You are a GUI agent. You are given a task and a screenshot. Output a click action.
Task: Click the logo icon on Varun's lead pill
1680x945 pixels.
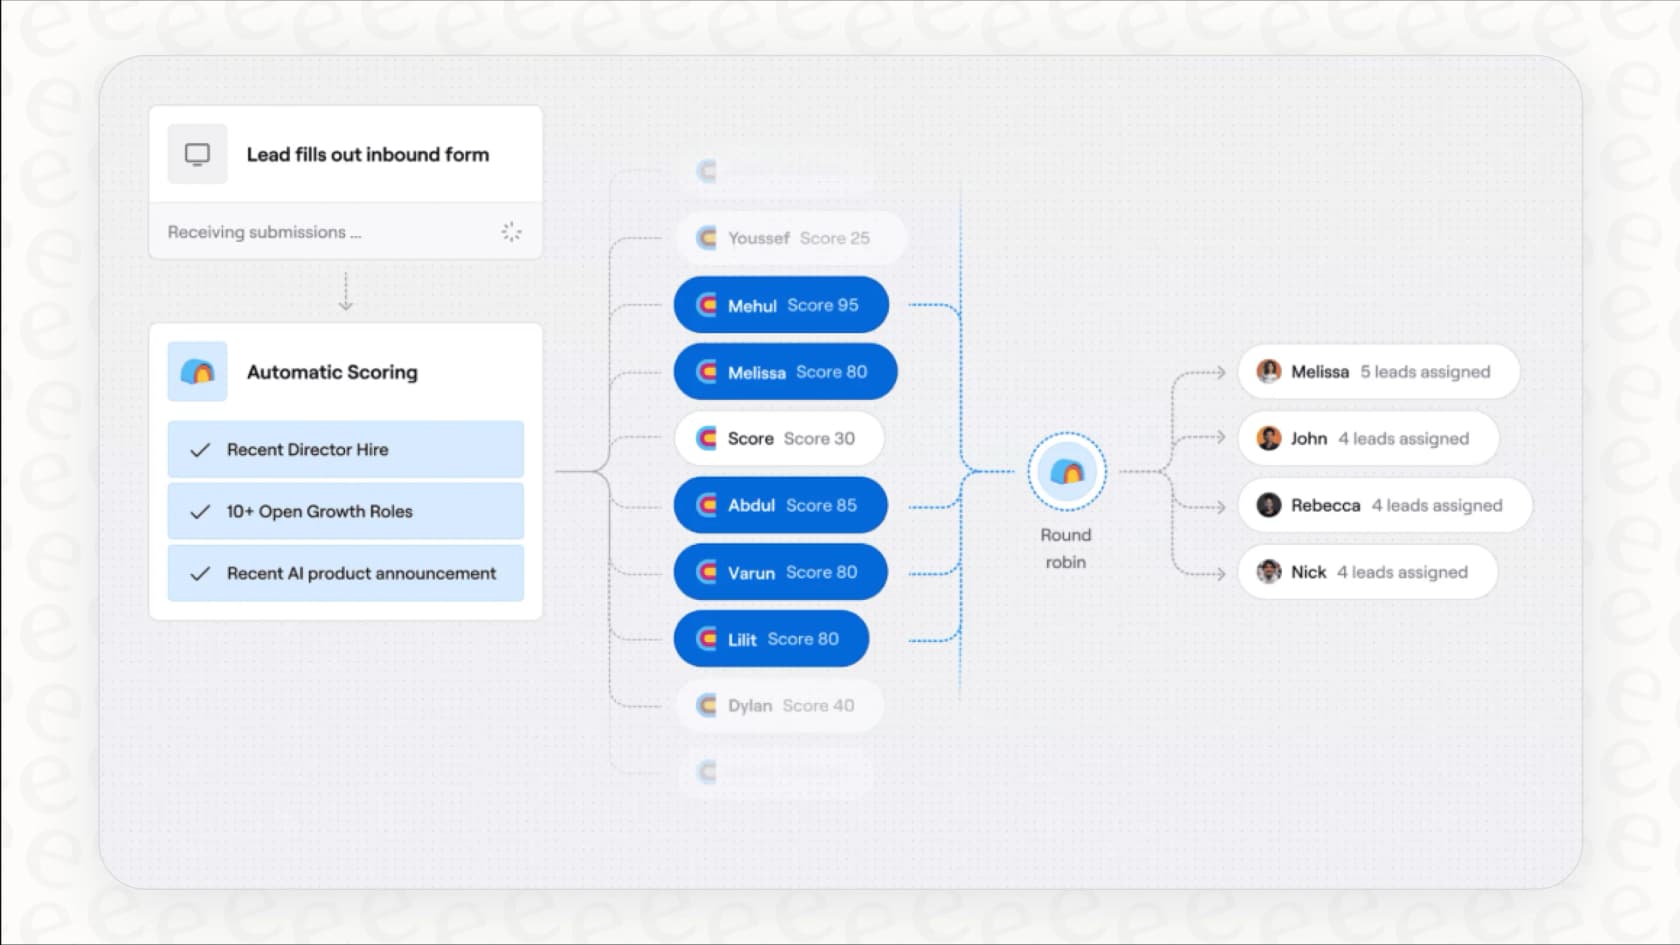[706, 572]
